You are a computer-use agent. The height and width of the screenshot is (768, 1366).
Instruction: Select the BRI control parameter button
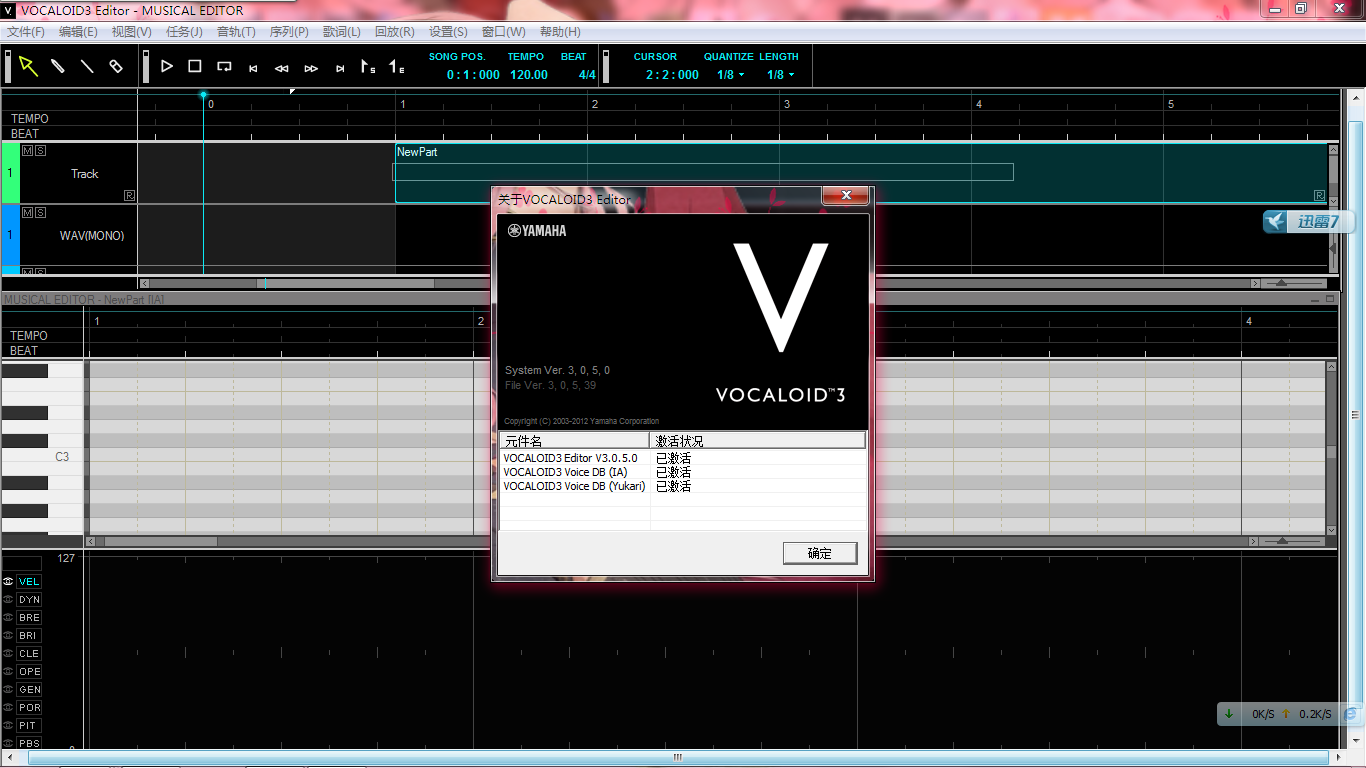pyautogui.click(x=29, y=636)
